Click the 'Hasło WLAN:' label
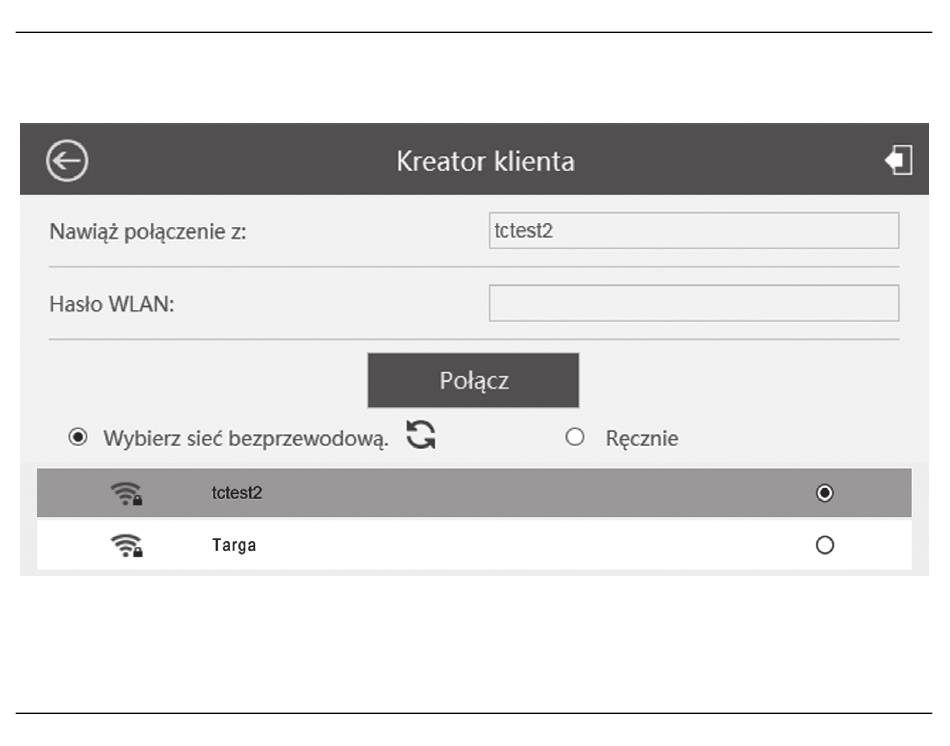The width and height of the screenshot is (950, 746). 111,304
